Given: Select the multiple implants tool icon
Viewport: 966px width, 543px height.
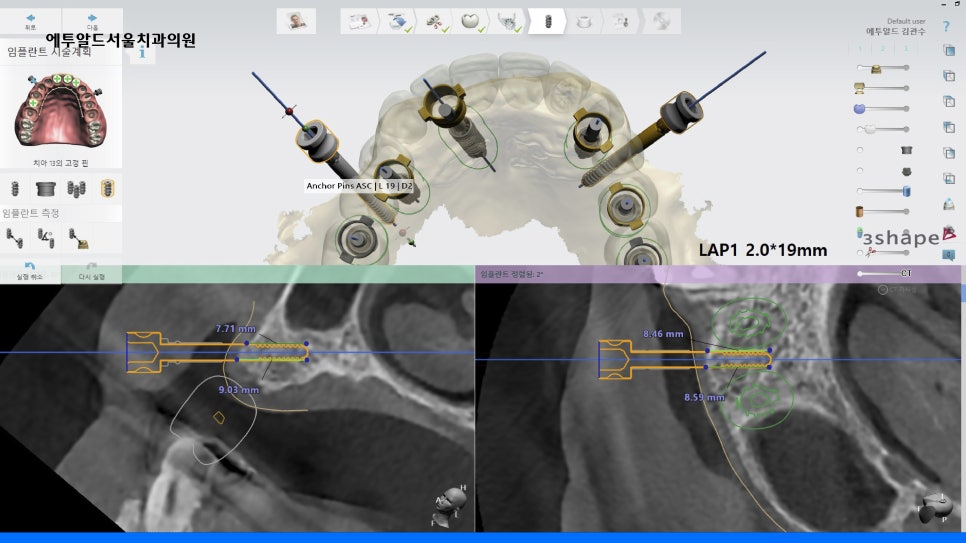Looking at the screenshot, I should click(77, 188).
